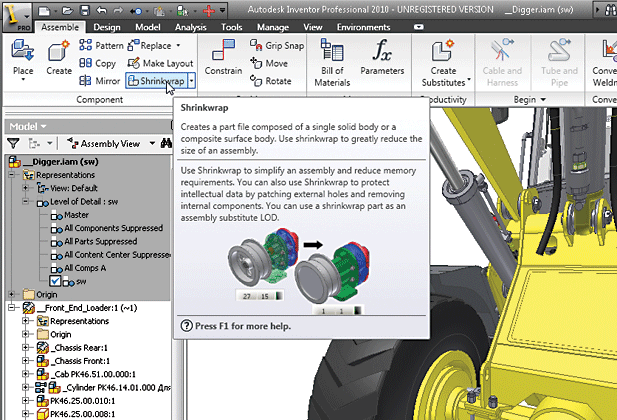The image size is (617, 420).
Task: Click the New document icon in quick access toolbar
Action: (44, 11)
